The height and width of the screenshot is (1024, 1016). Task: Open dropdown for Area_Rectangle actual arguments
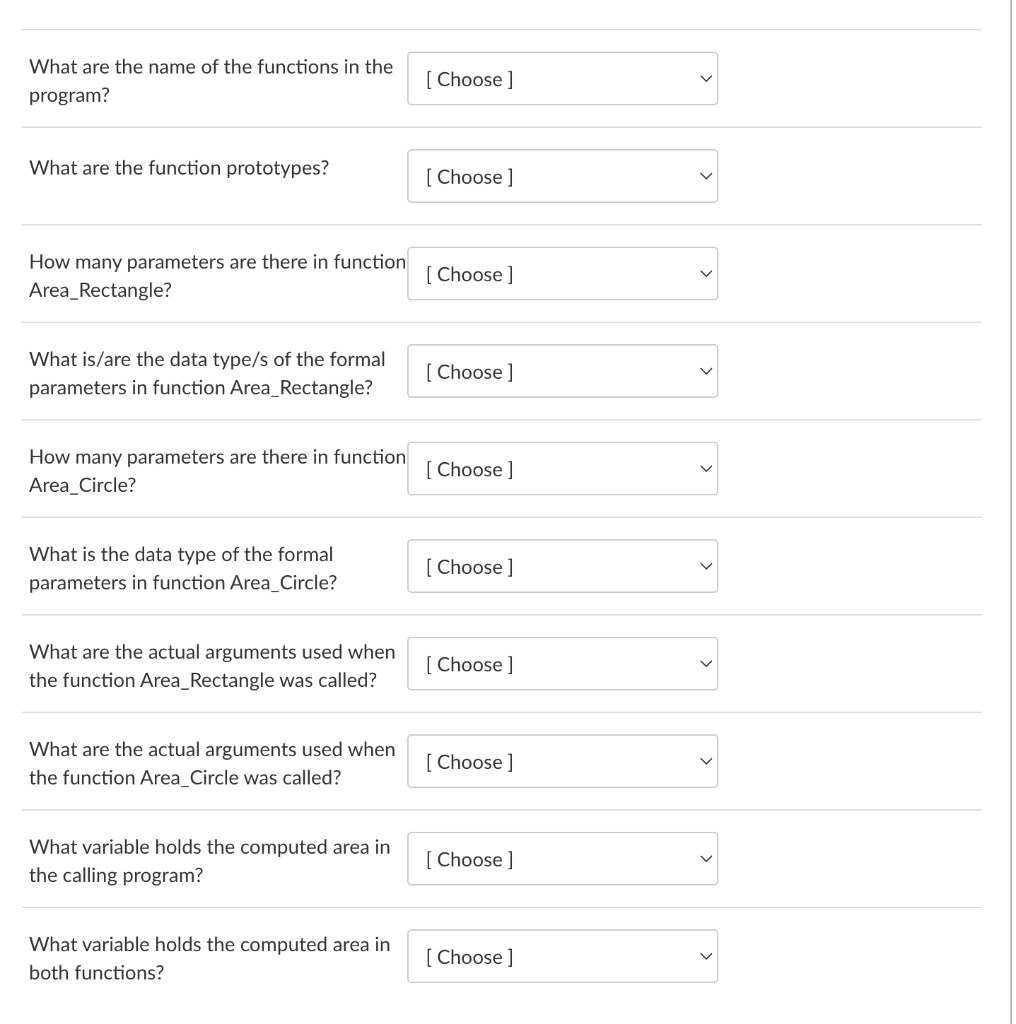pos(562,663)
